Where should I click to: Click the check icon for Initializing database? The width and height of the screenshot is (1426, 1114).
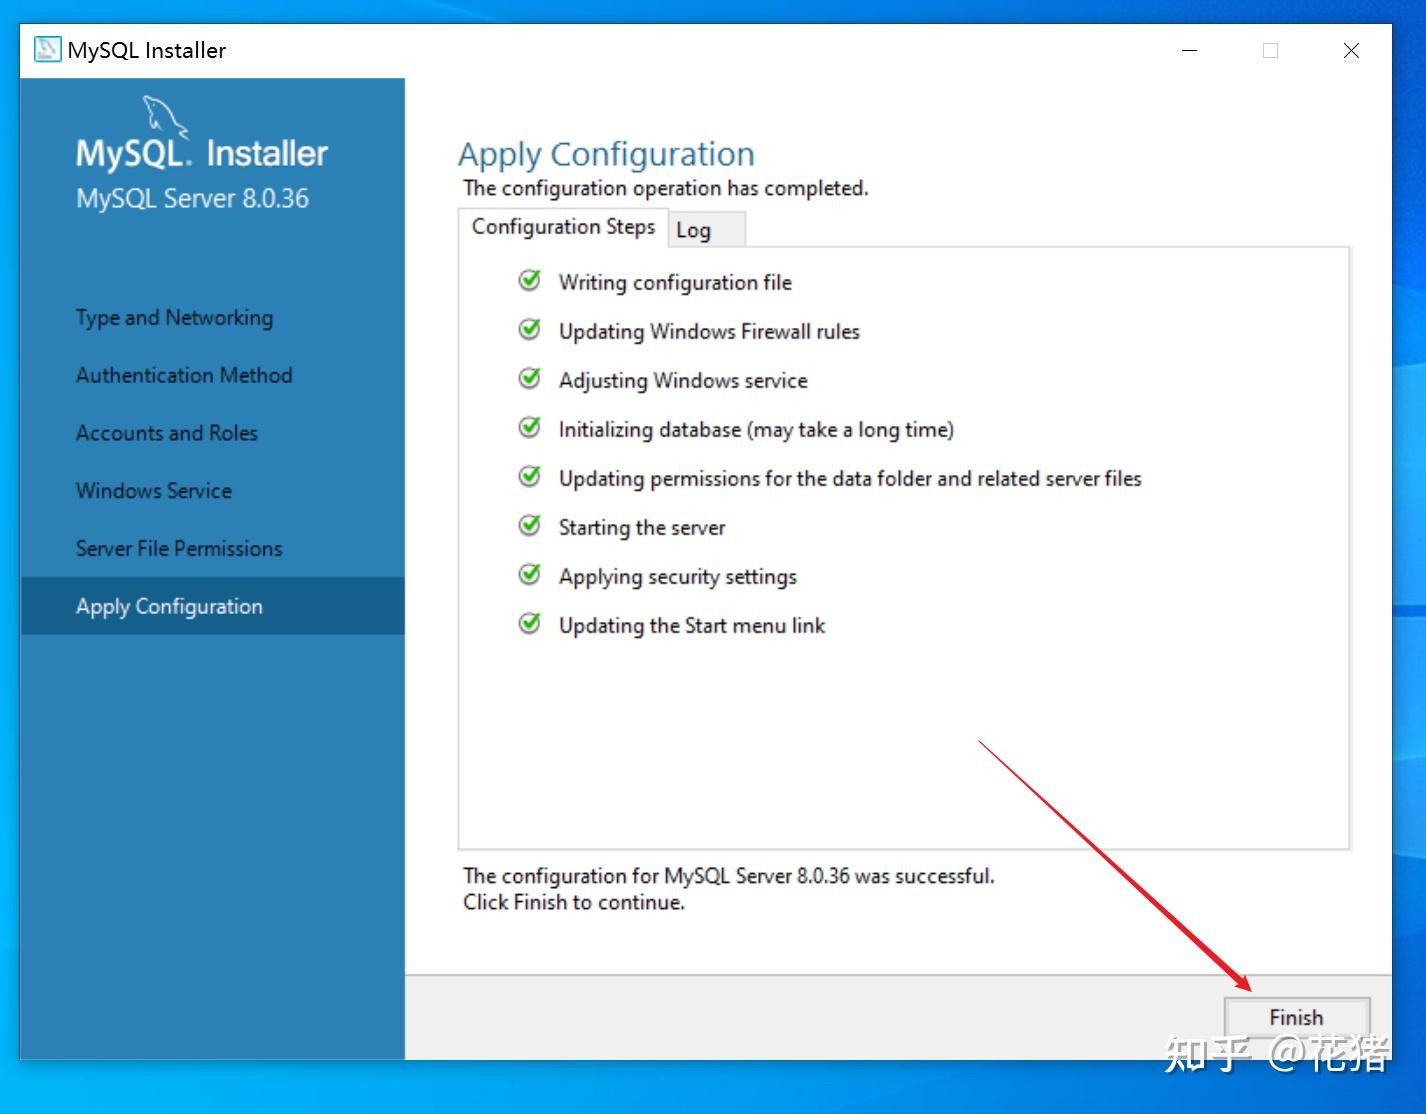point(530,427)
